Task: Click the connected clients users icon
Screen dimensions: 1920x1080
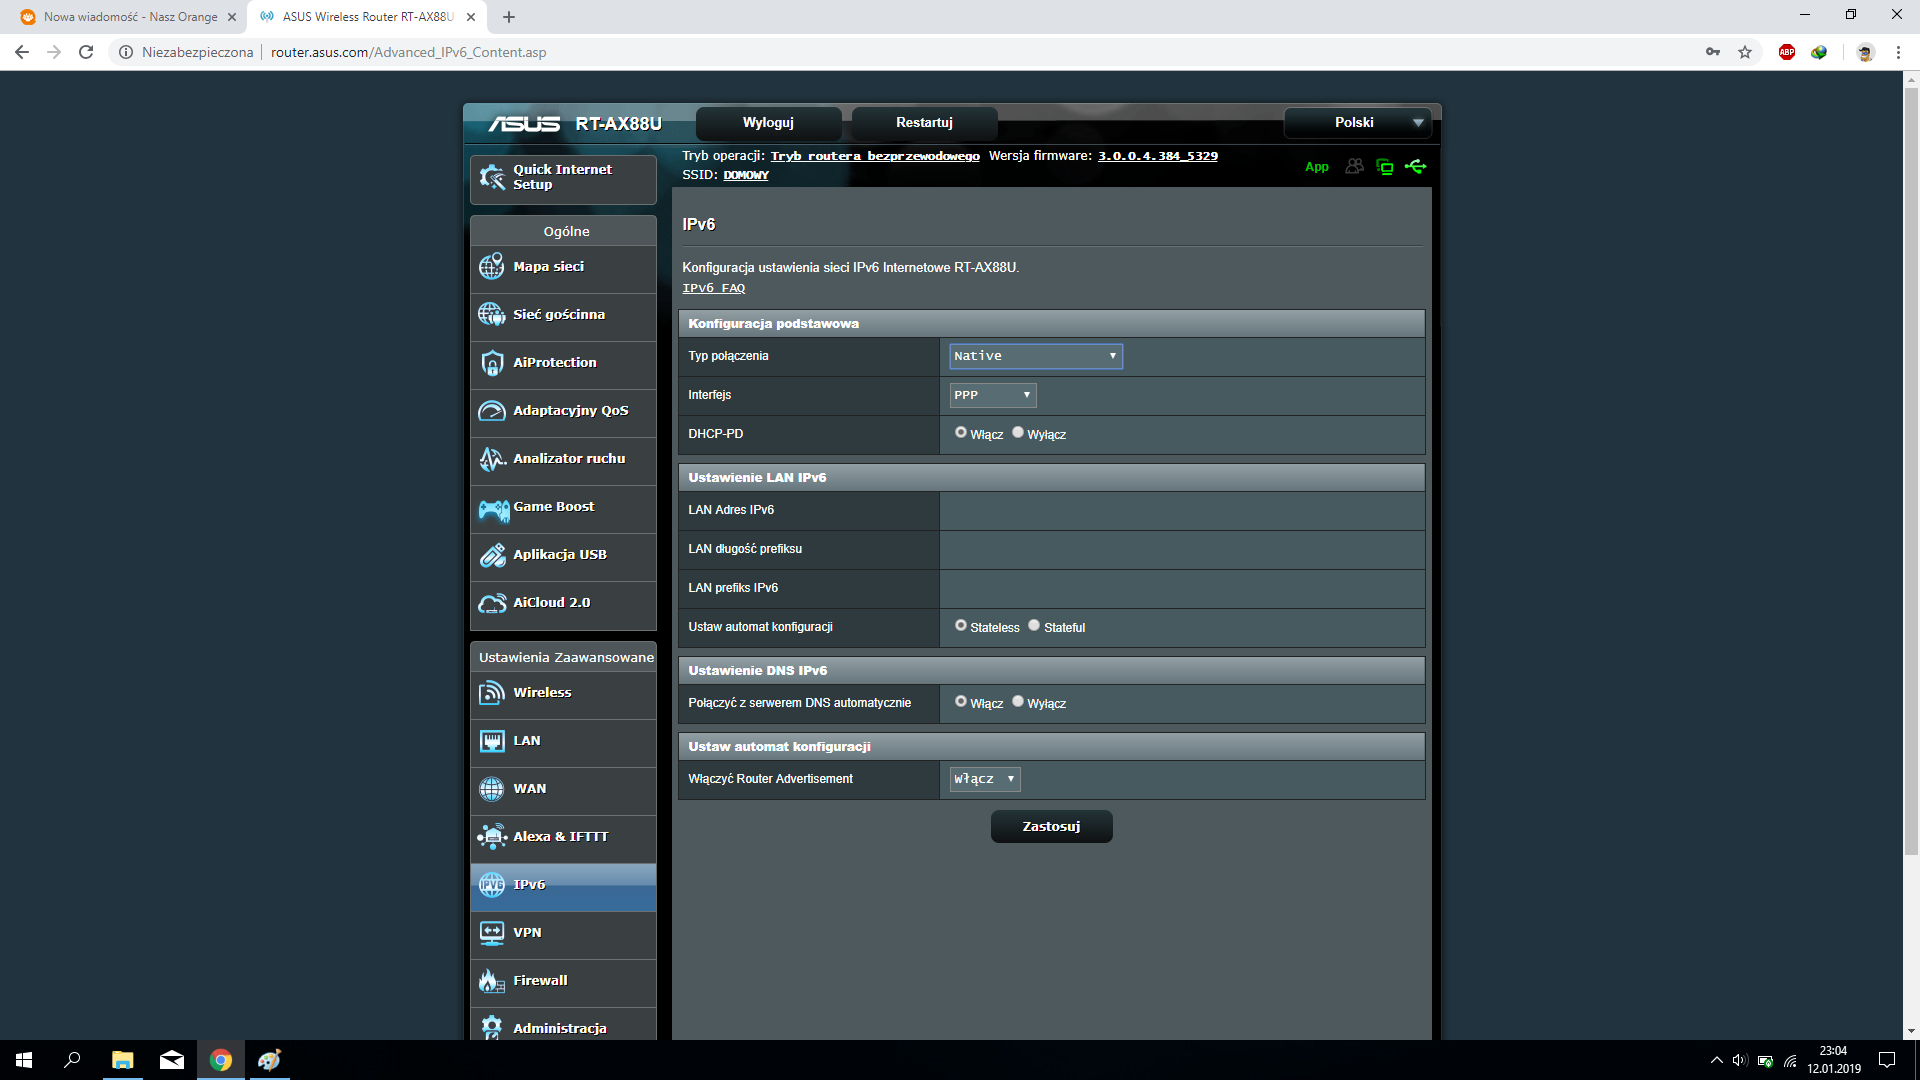Action: click(1354, 167)
